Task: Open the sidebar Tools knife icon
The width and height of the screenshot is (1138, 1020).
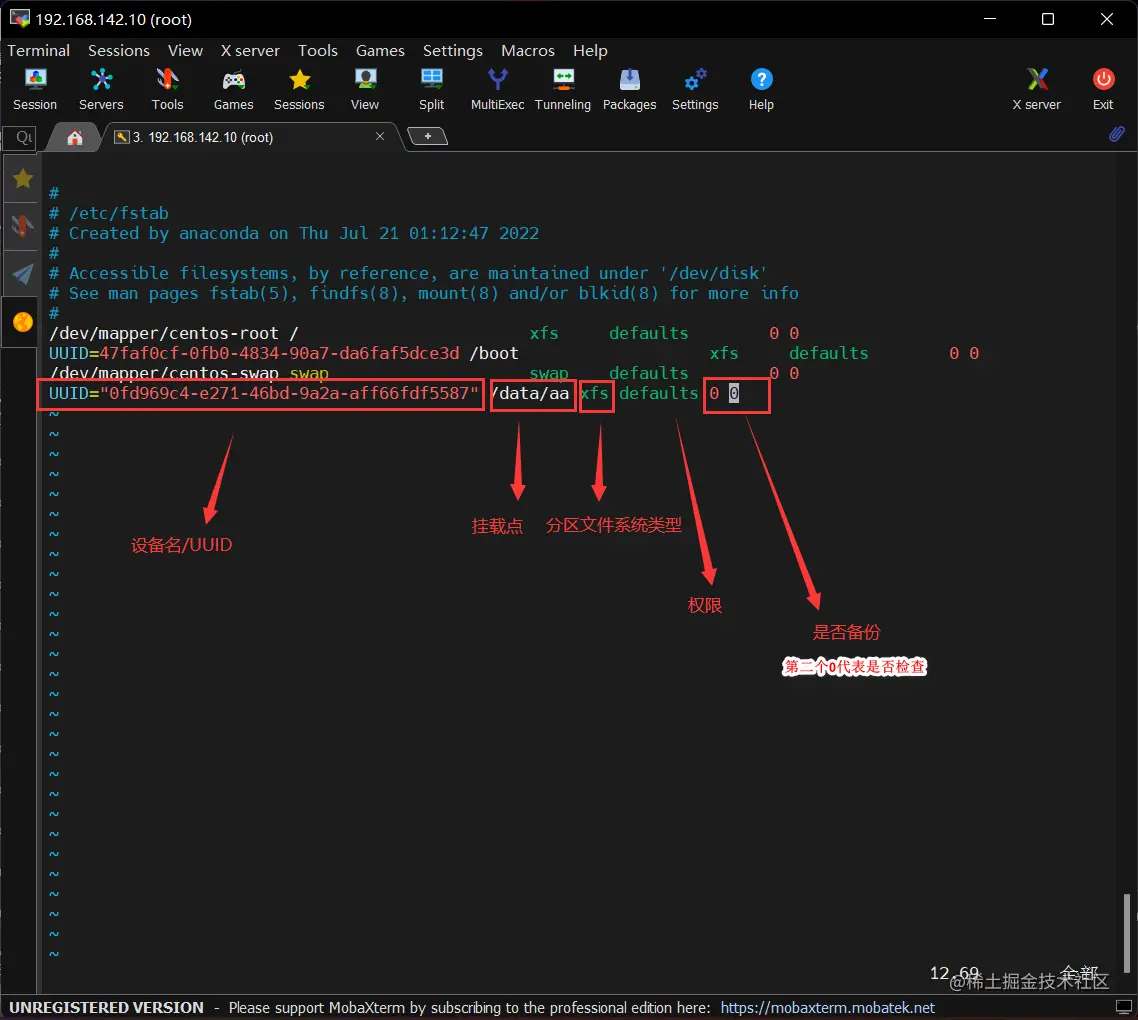Action: pos(22,226)
